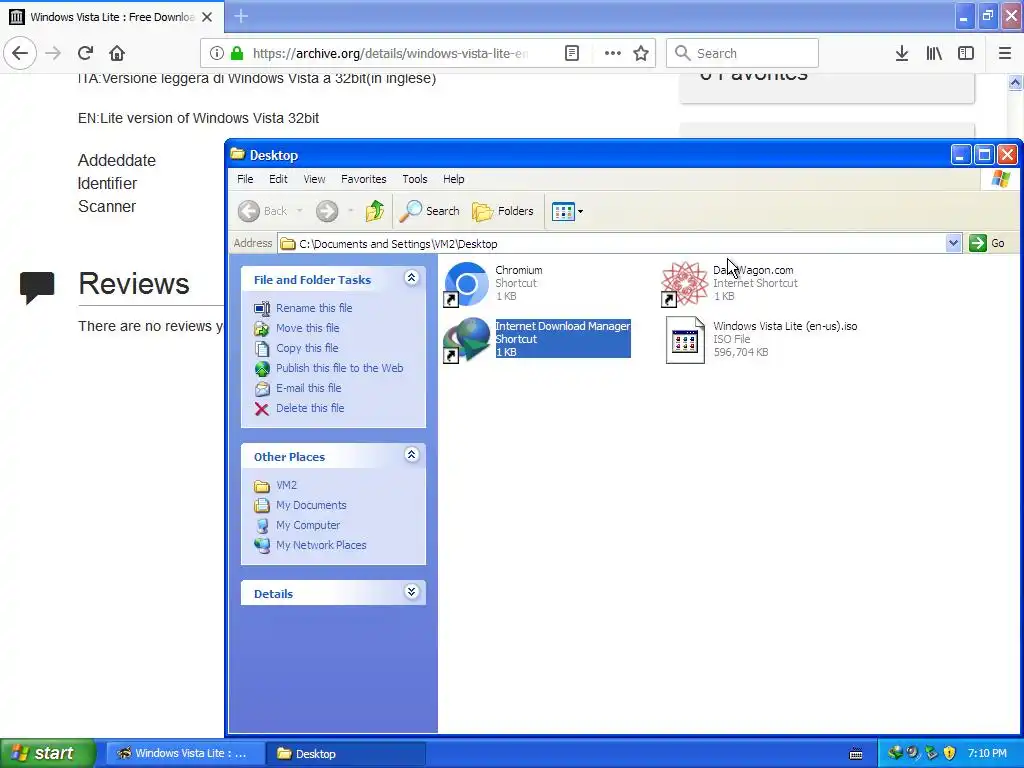Open Firefox reader view icon
1024x768 pixels.
coord(572,53)
